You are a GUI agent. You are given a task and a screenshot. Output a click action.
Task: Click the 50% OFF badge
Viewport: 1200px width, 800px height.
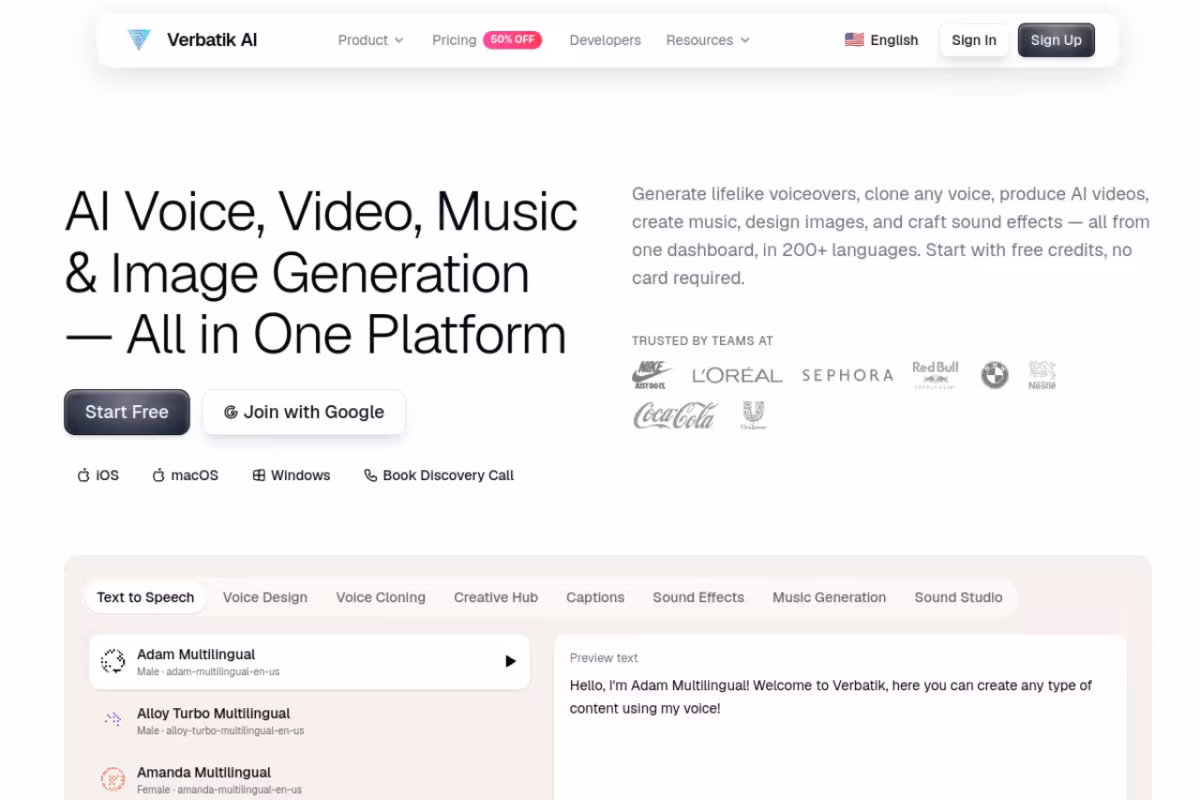click(512, 40)
